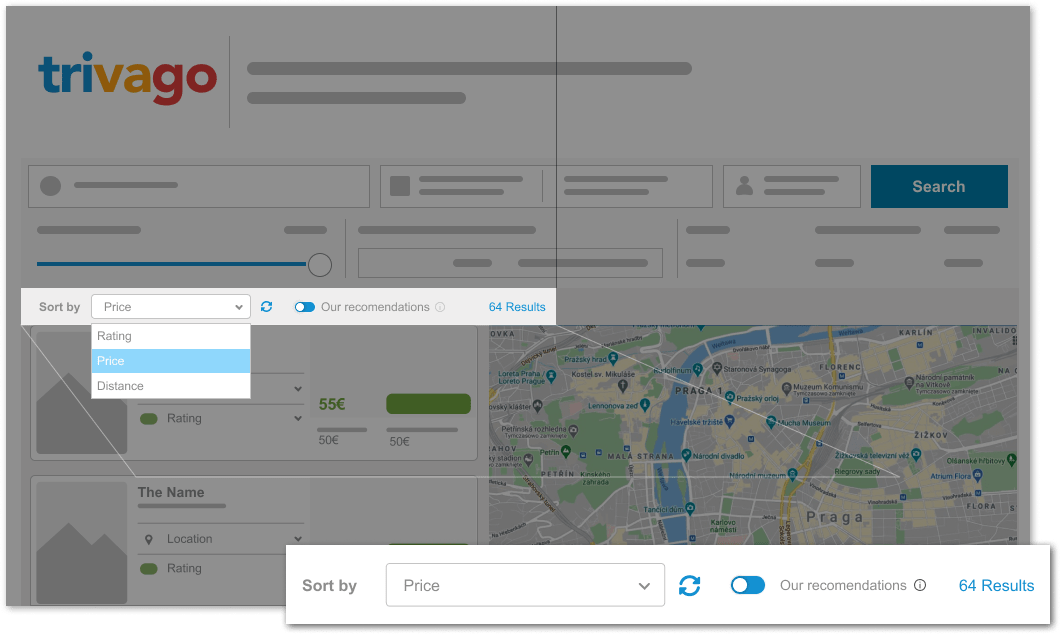Open the small Sort by dropdown above the option list
Viewport: 1060px width, 634px height.
coord(170,307)
